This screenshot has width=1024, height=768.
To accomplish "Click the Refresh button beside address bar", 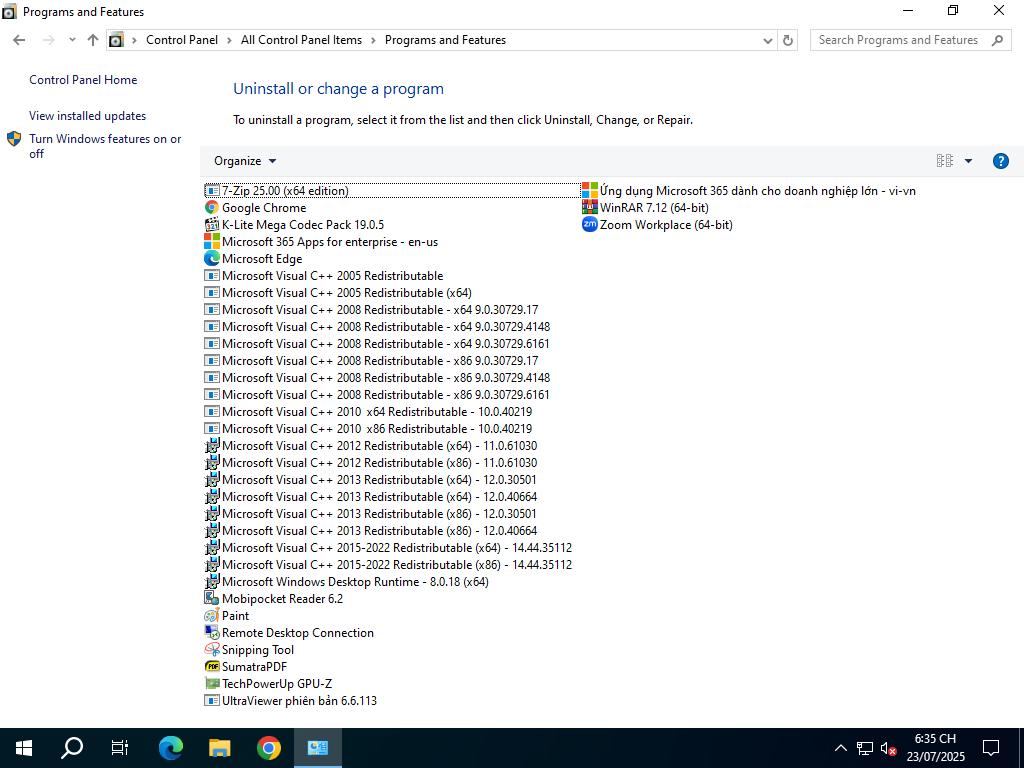I will (788, 40).
